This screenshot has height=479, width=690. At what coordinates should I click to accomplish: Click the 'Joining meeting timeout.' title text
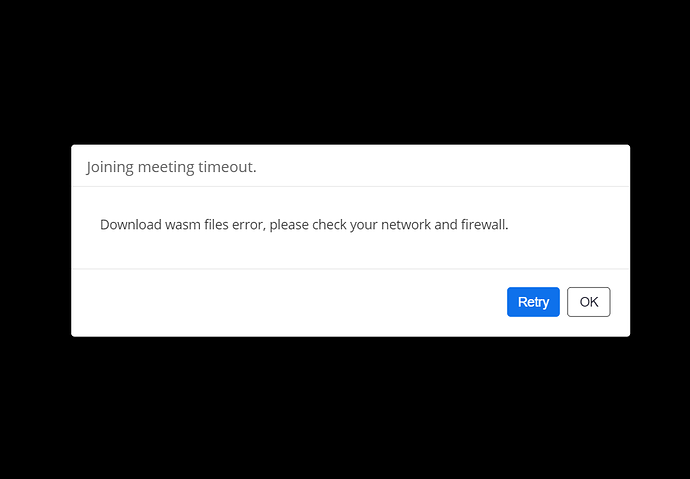pos(171,167)
